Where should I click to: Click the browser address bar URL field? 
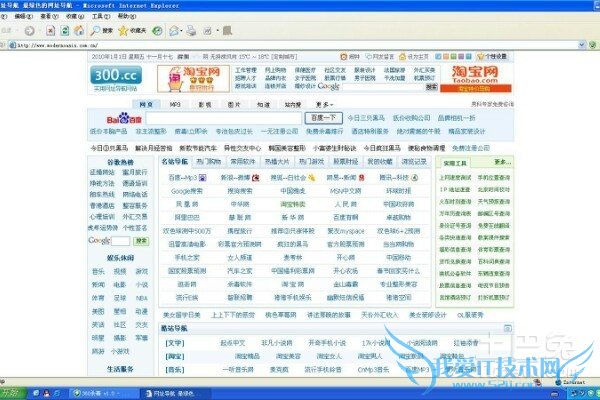pos(297,45)
